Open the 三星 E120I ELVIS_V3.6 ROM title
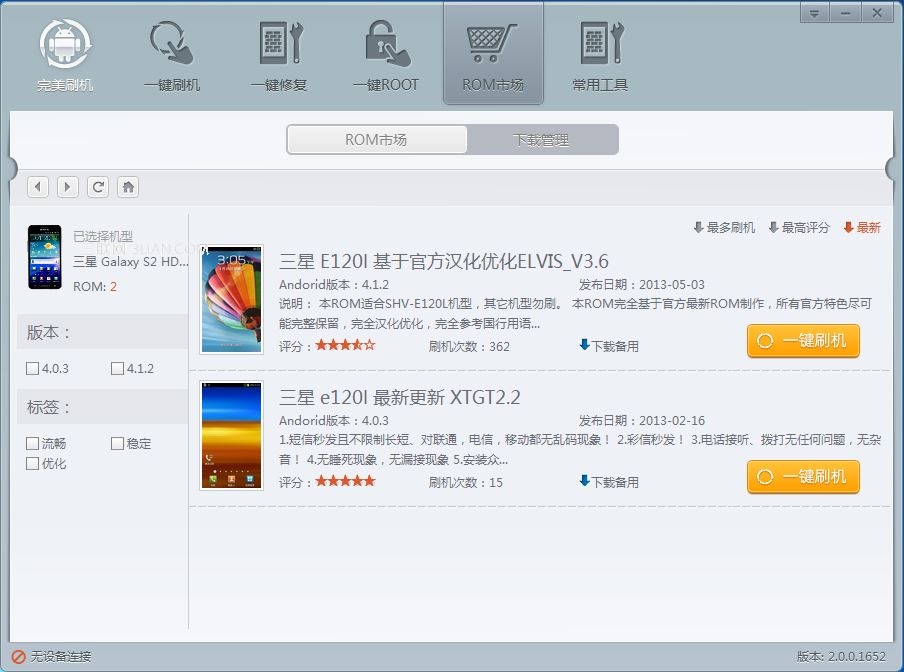904x672 pixels. point(444,261)
